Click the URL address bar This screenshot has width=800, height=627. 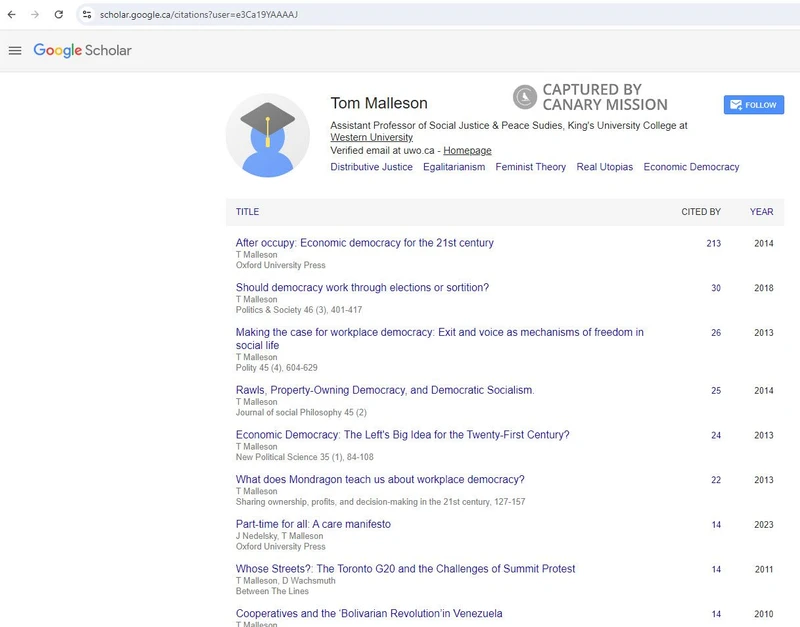point(439,14)
